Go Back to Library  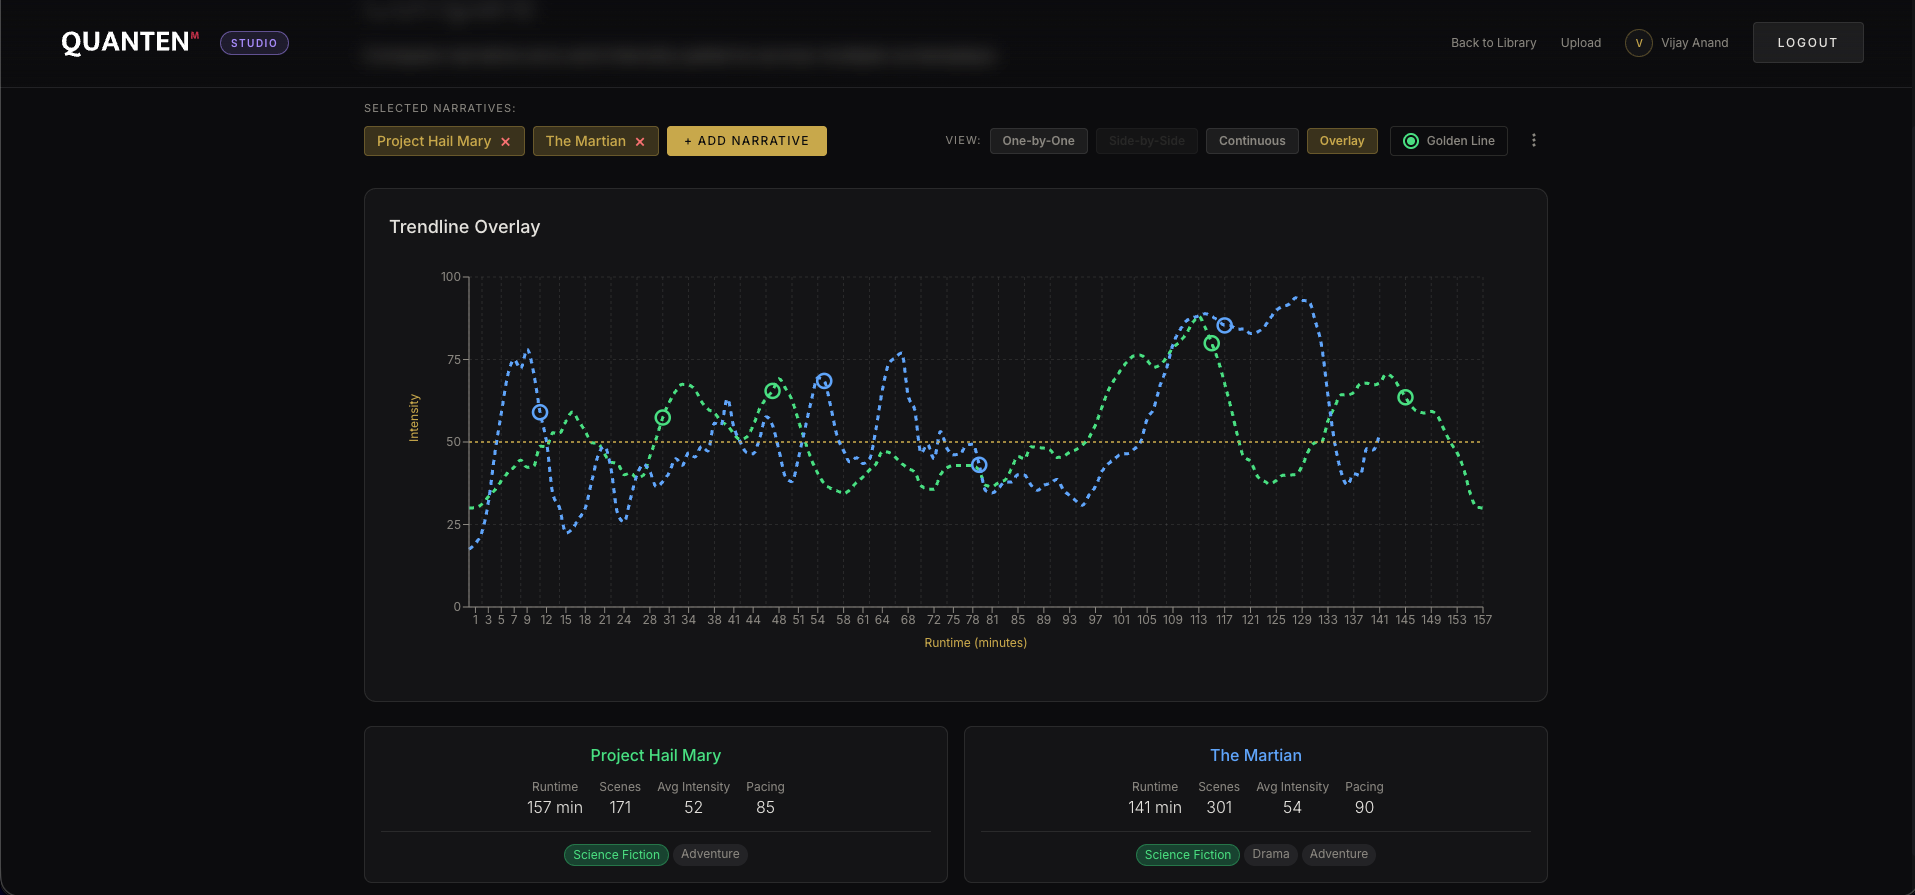pyautogui.click(x=1493, y=43)
